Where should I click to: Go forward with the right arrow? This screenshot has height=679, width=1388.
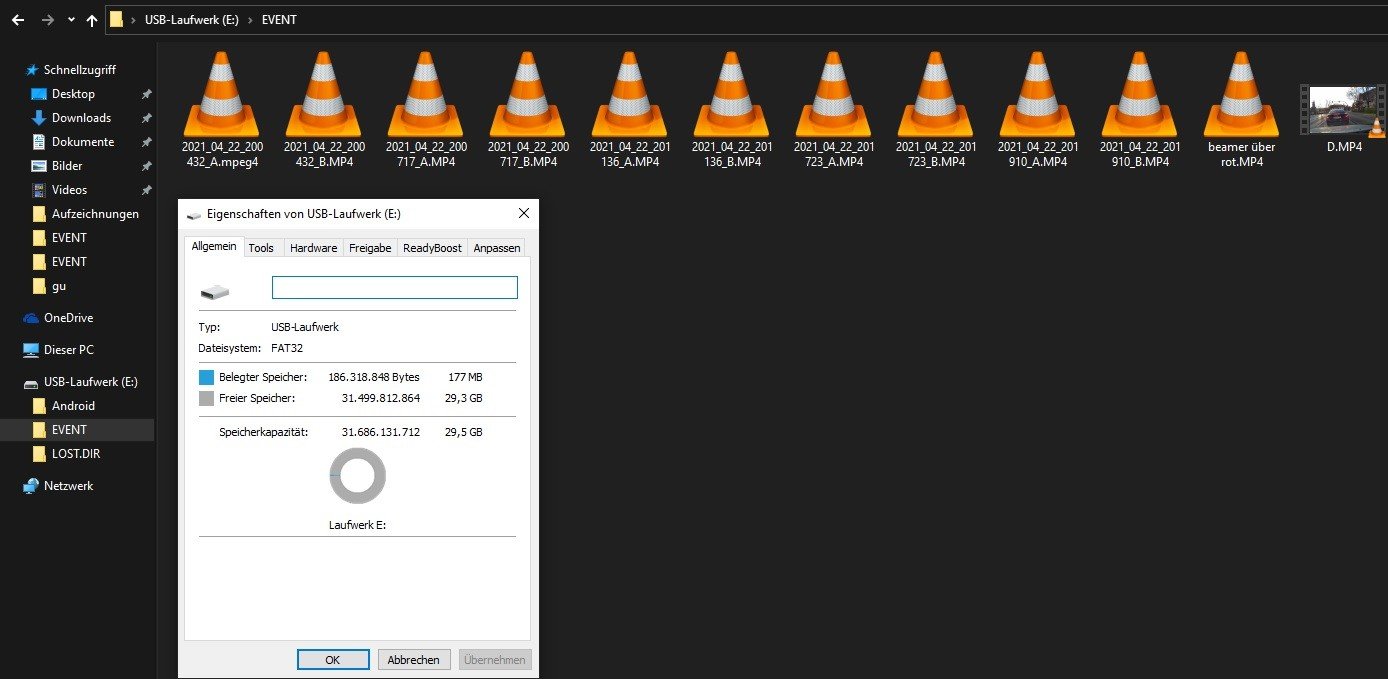(47, 20)
